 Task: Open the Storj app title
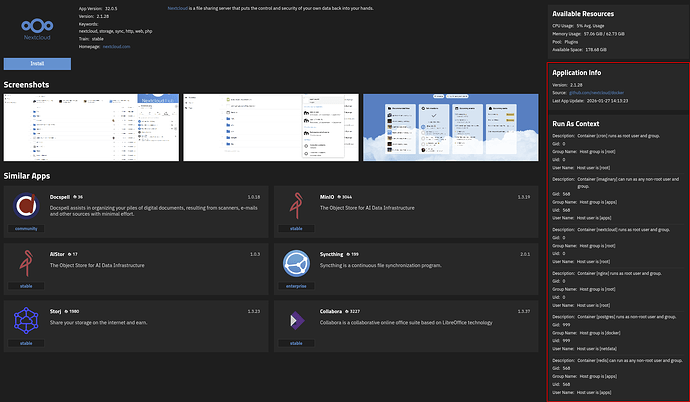[x=55, y=311]
